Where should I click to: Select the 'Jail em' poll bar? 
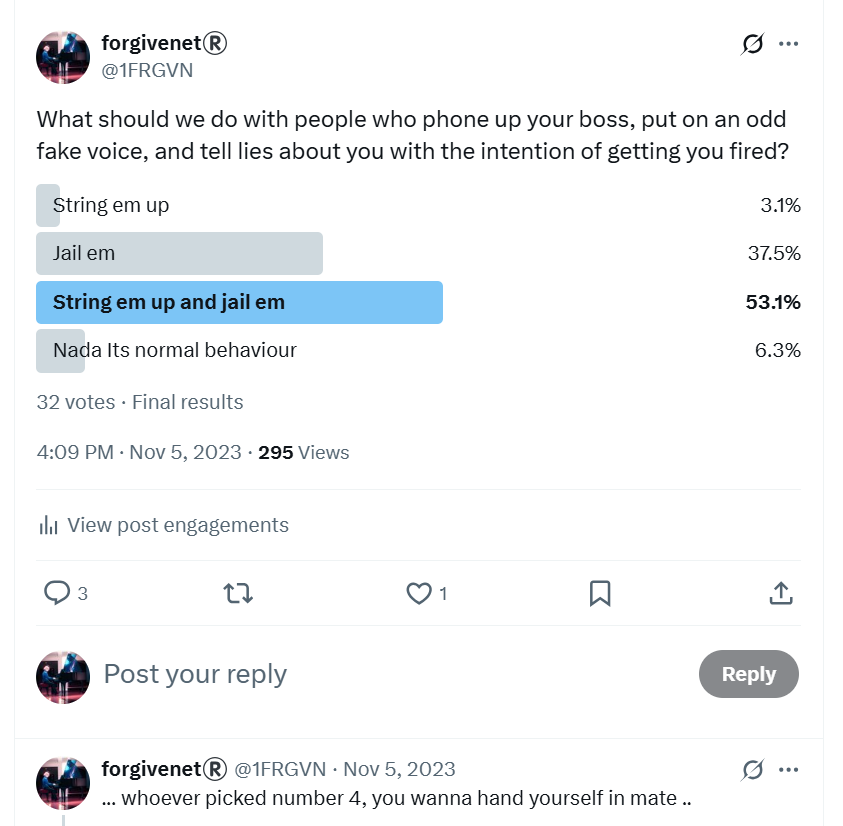[x=418, y=253]
